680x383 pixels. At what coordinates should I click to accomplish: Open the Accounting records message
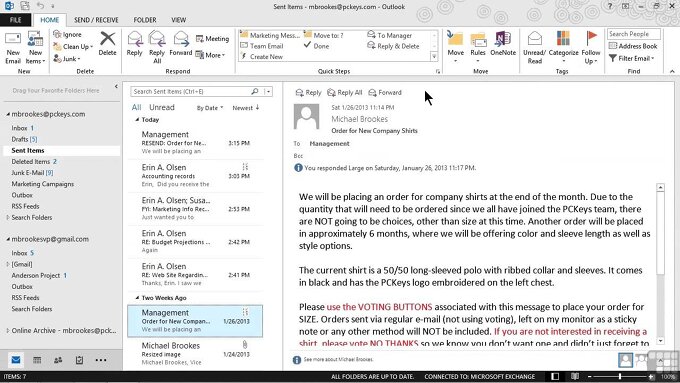(195, 176)
